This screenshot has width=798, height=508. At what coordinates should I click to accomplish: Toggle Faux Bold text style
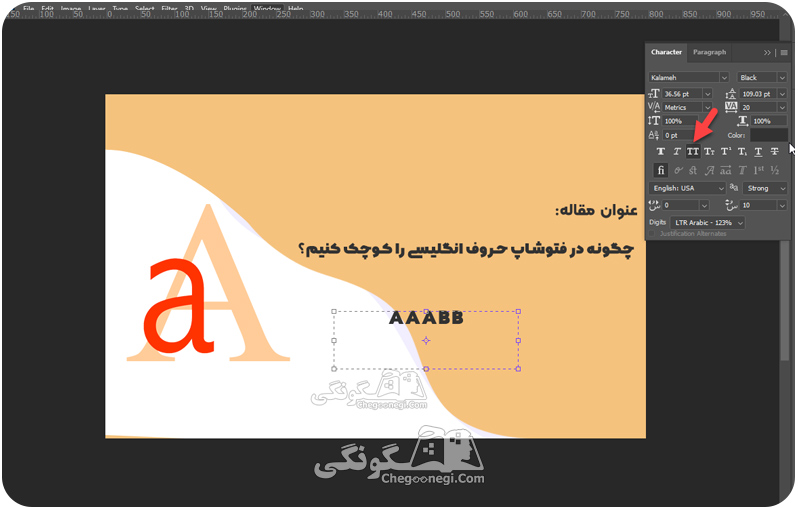[x=661, y=152]
